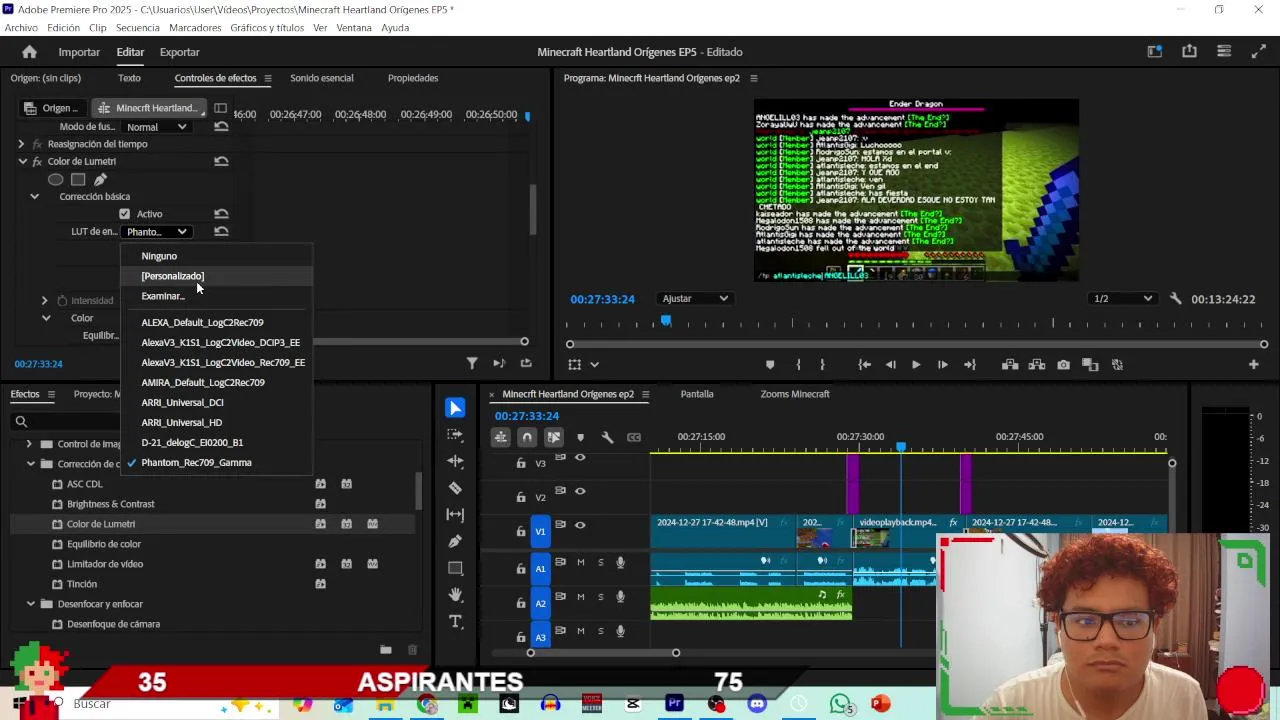
Task: Select the Selection arrow tool
Action: 455,408
